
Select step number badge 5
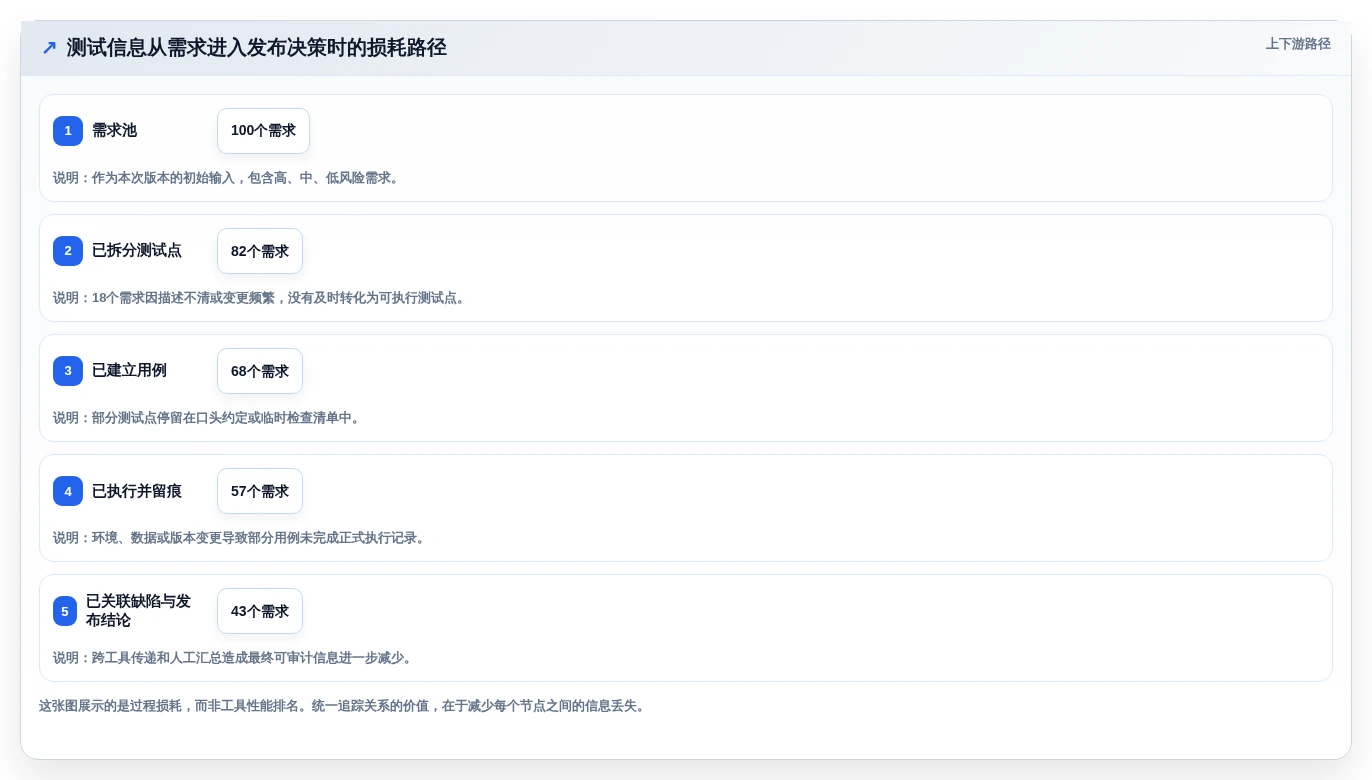65,611
